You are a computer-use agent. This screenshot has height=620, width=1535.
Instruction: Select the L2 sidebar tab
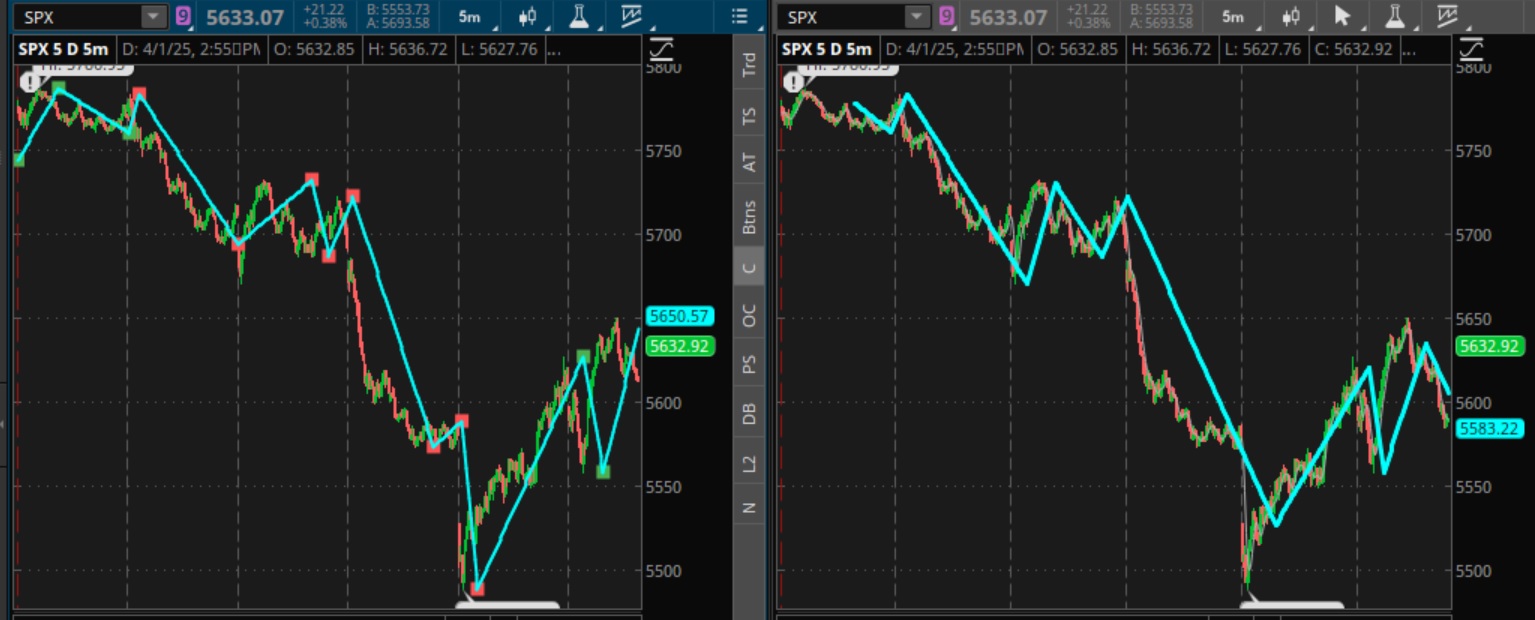pyautogui.click(x=748, y=462)
